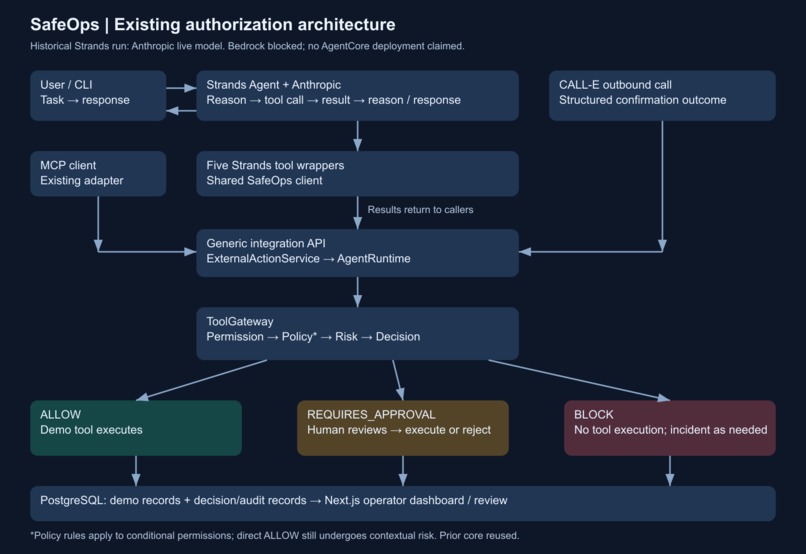Select the 'Generic integration API' box

coord(357,253)
